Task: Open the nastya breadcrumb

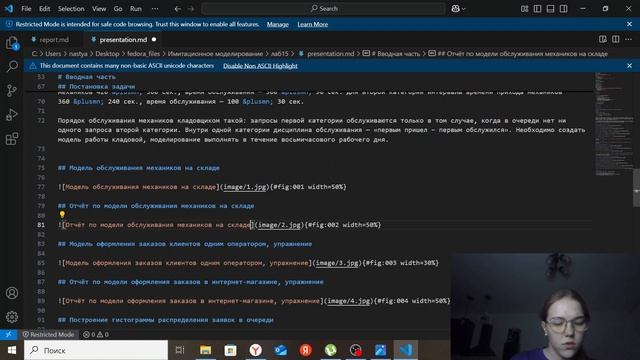Action: click(78, 54)
